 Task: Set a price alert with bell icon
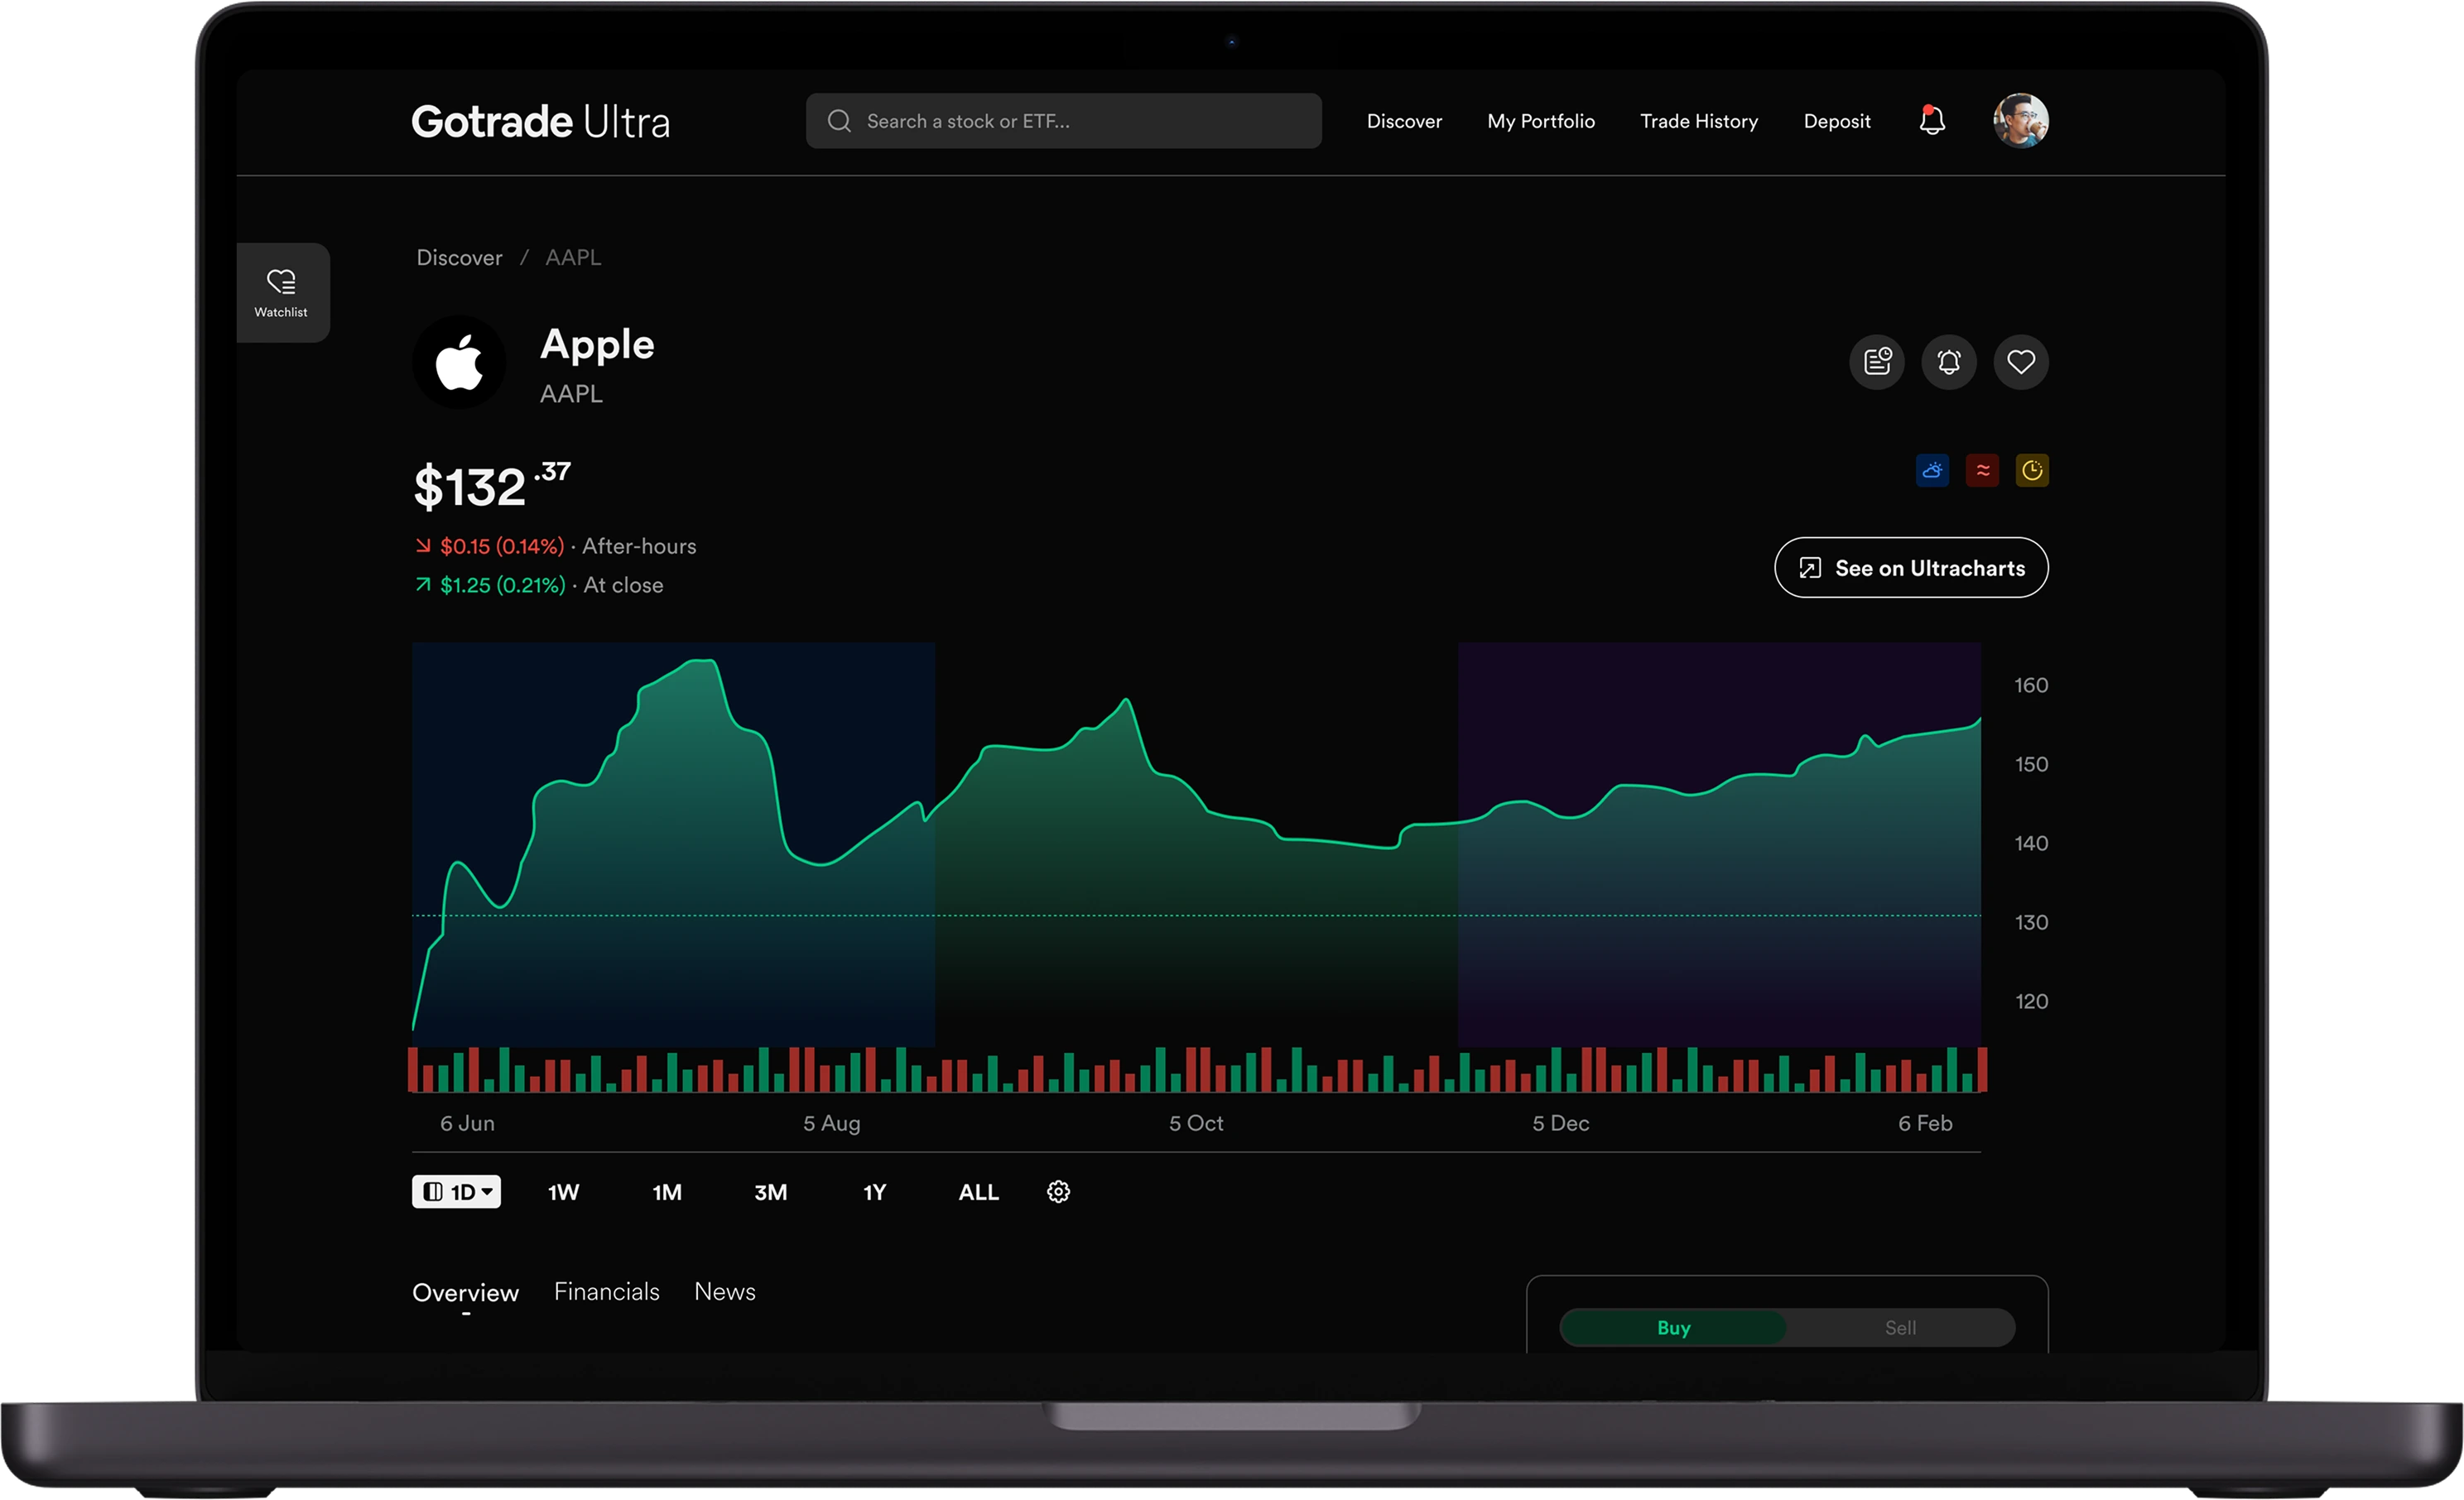pyautogui.click(x=1949, y=362)
